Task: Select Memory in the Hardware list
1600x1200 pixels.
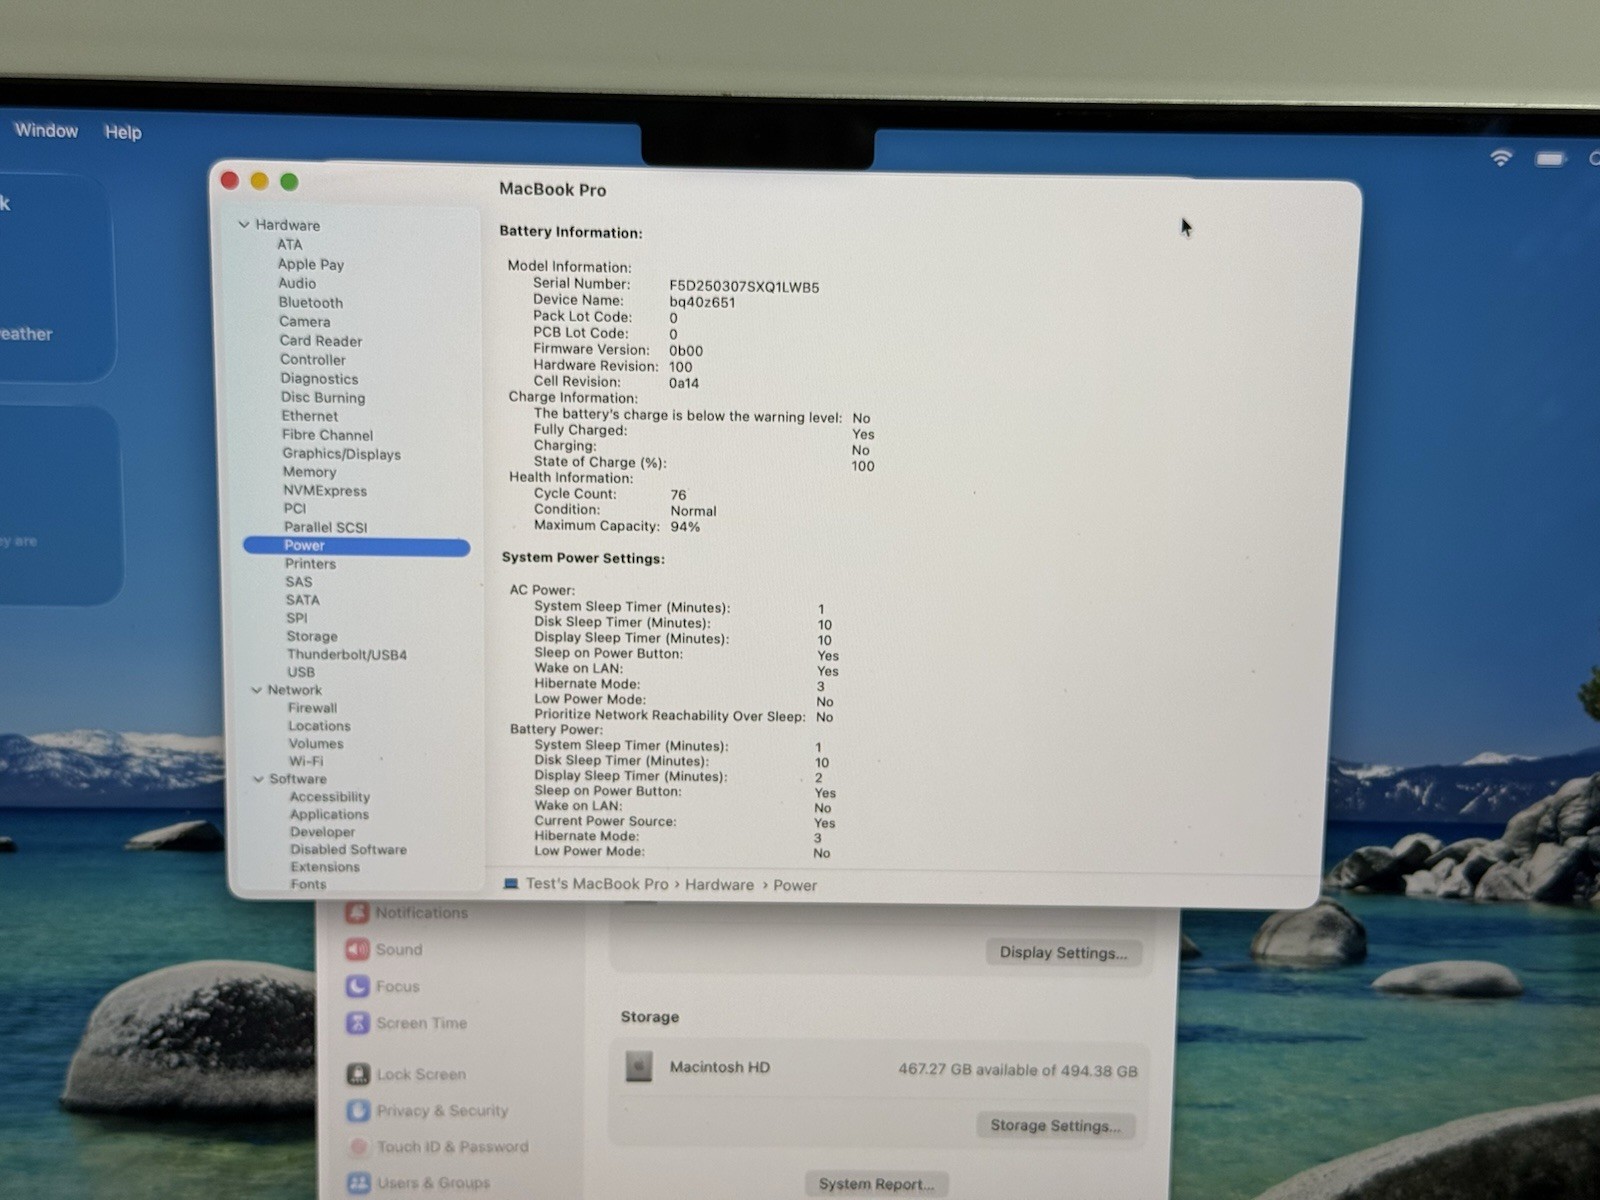Action: [310, 472]
